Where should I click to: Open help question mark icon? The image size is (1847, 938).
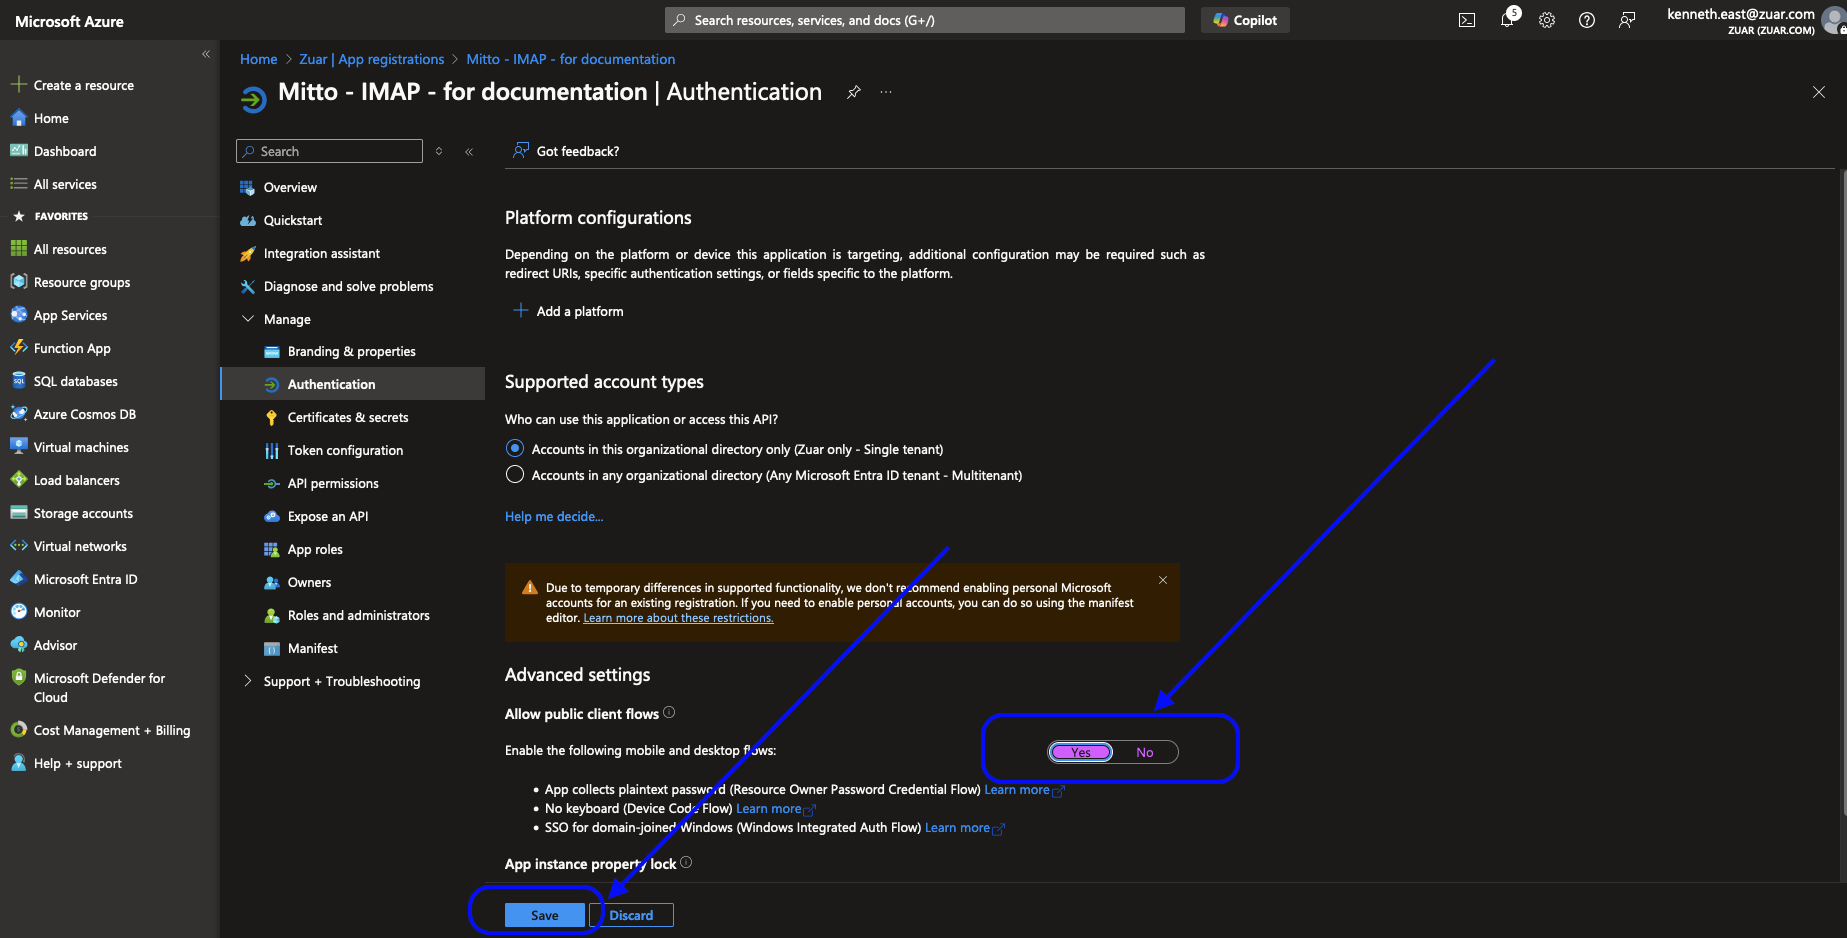click(1587, 20)
